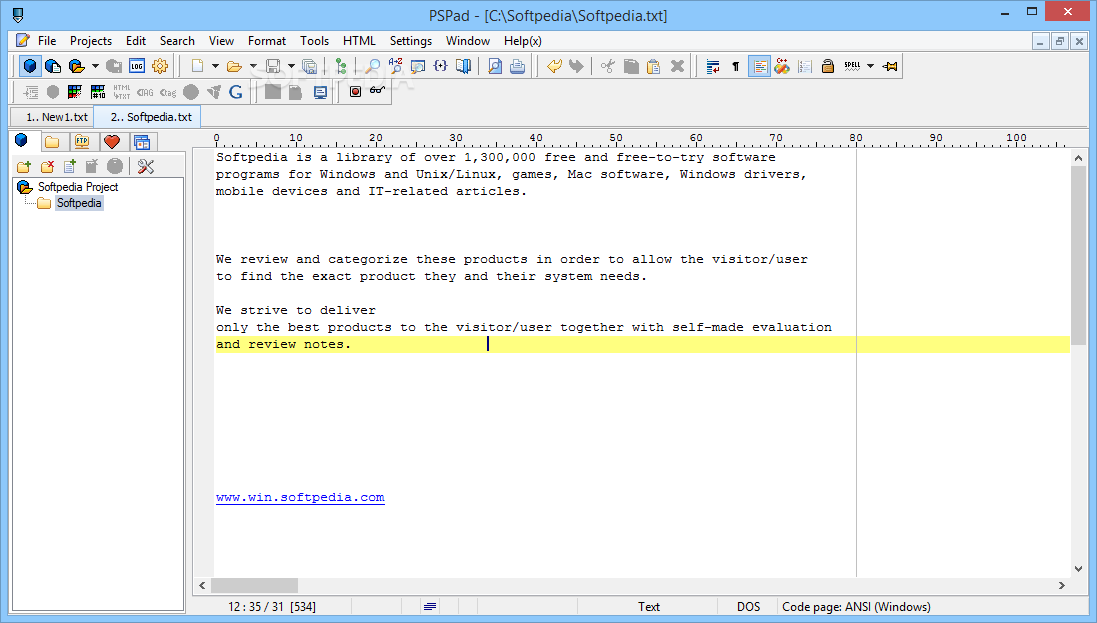Click the remove folder icon with red X
This screenshot has height=623, width=1097.
47,166
